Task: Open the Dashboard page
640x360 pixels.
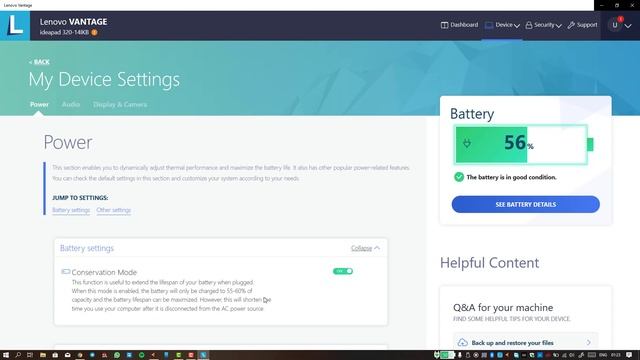Action: 459,25
